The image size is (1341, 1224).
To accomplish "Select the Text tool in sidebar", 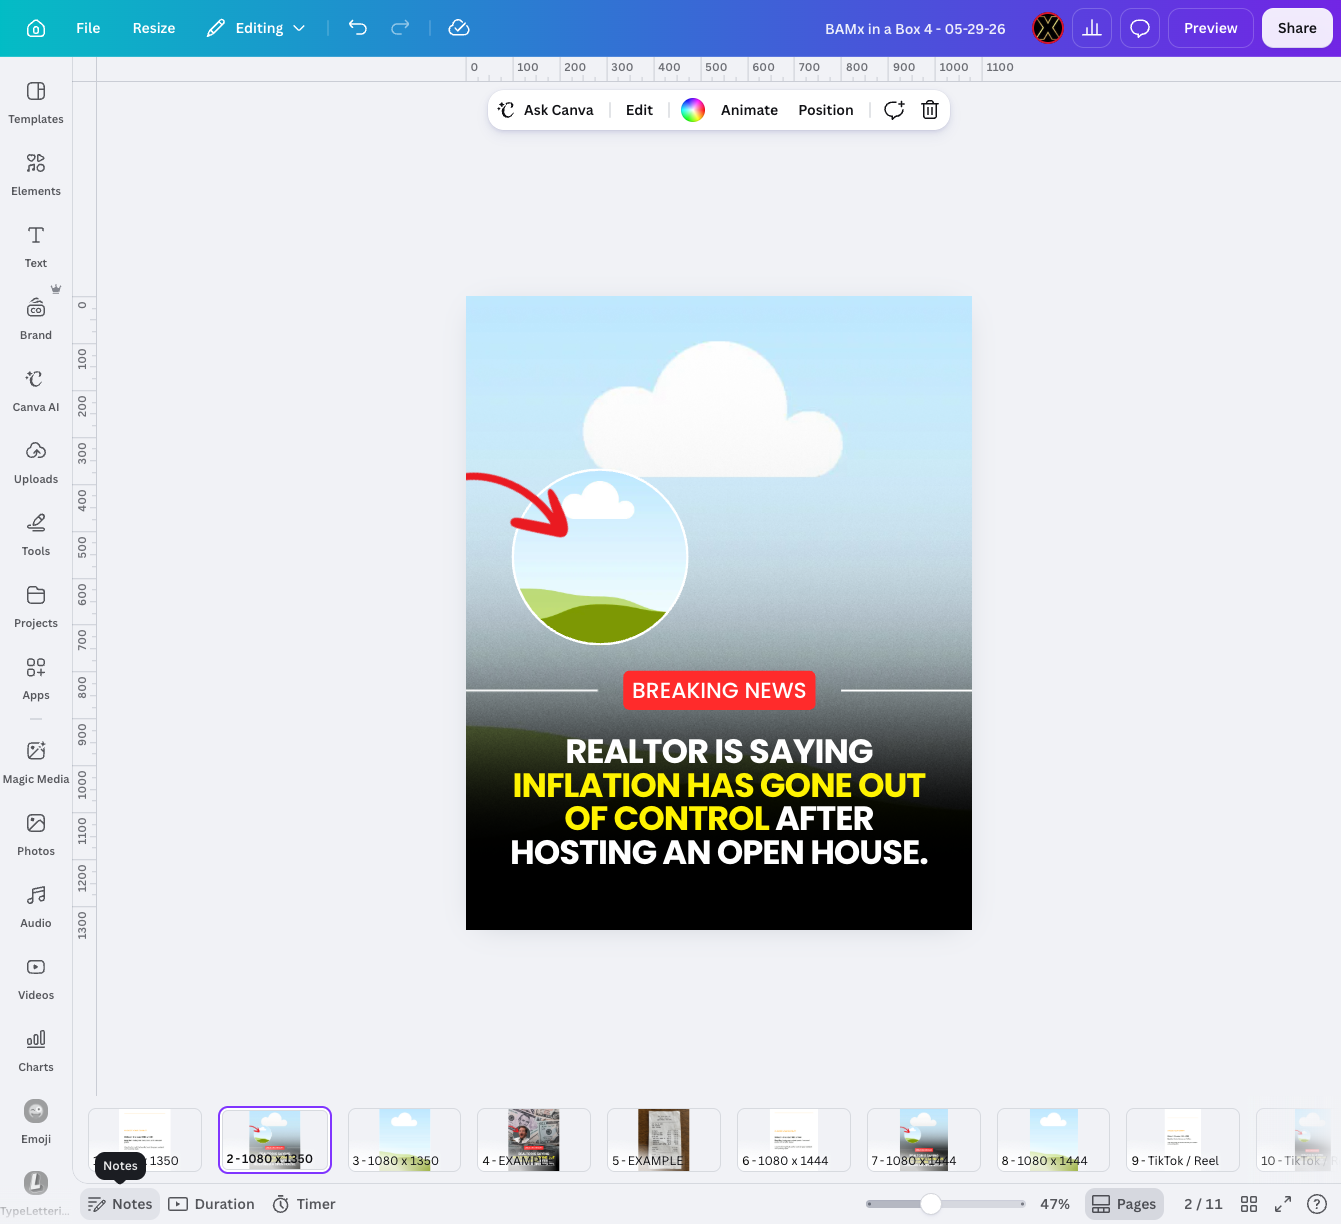I will (36, 247).
